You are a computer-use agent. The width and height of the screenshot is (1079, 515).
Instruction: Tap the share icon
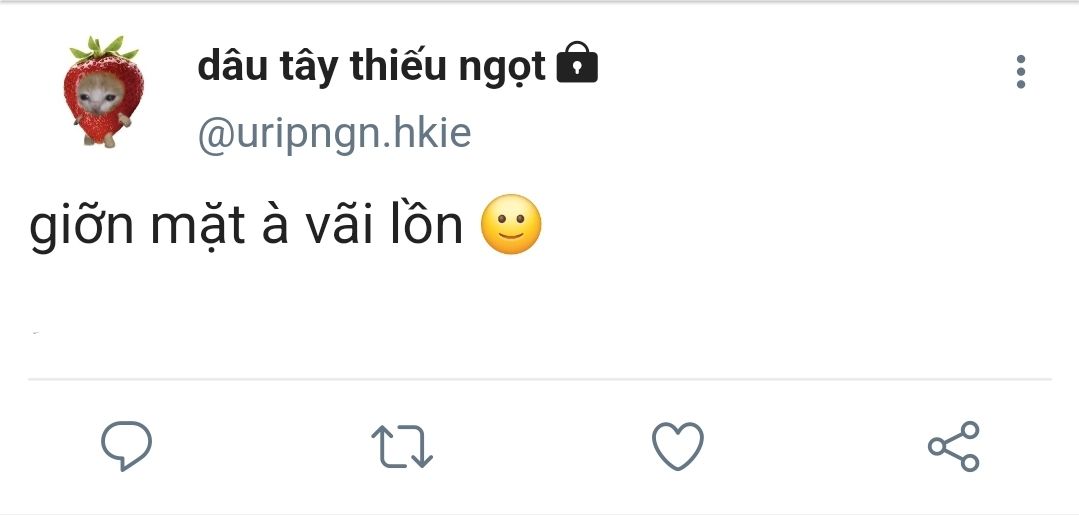coord(954,446)
